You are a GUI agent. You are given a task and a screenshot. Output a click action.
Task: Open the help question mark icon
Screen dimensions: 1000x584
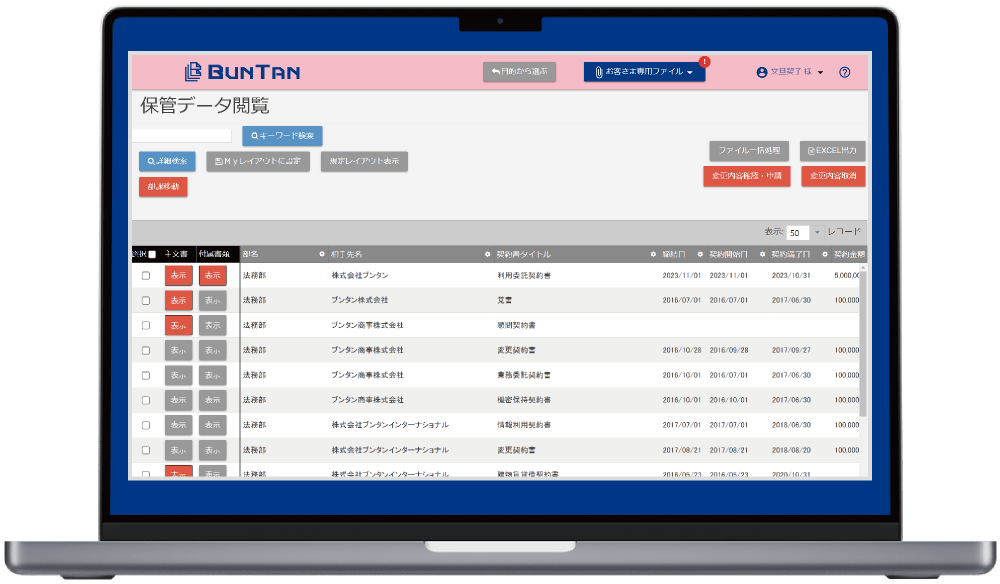pos(845,73)
